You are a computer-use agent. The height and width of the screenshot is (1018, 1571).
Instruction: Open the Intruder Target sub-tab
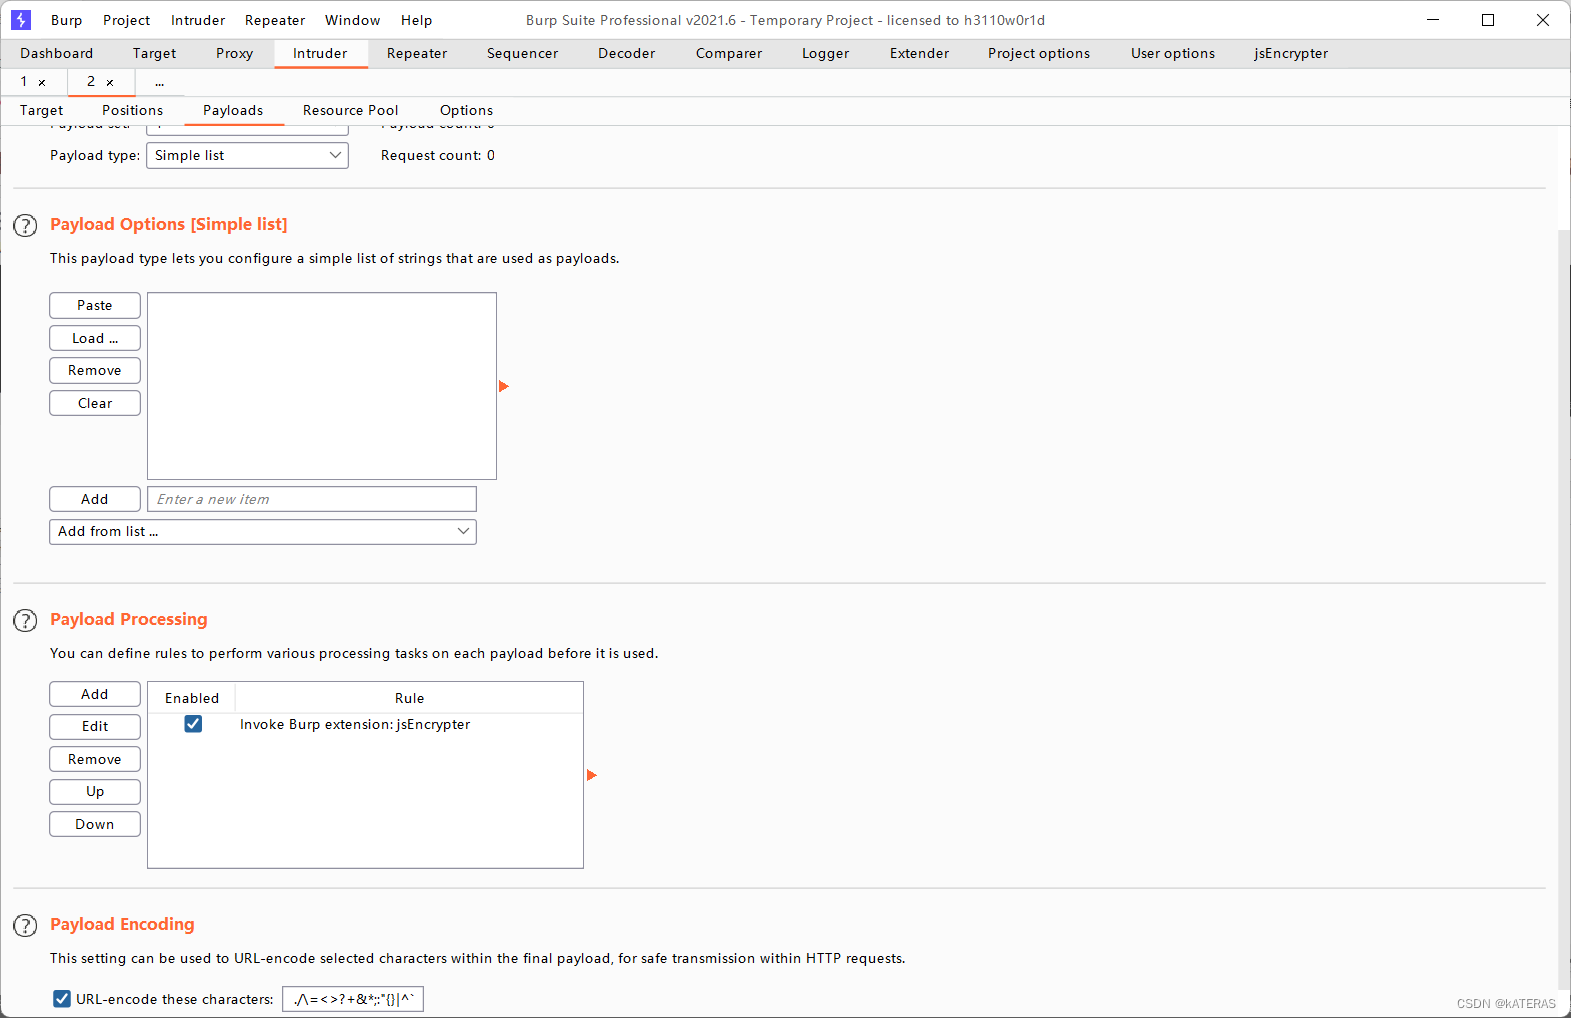[x=41, y=111]
